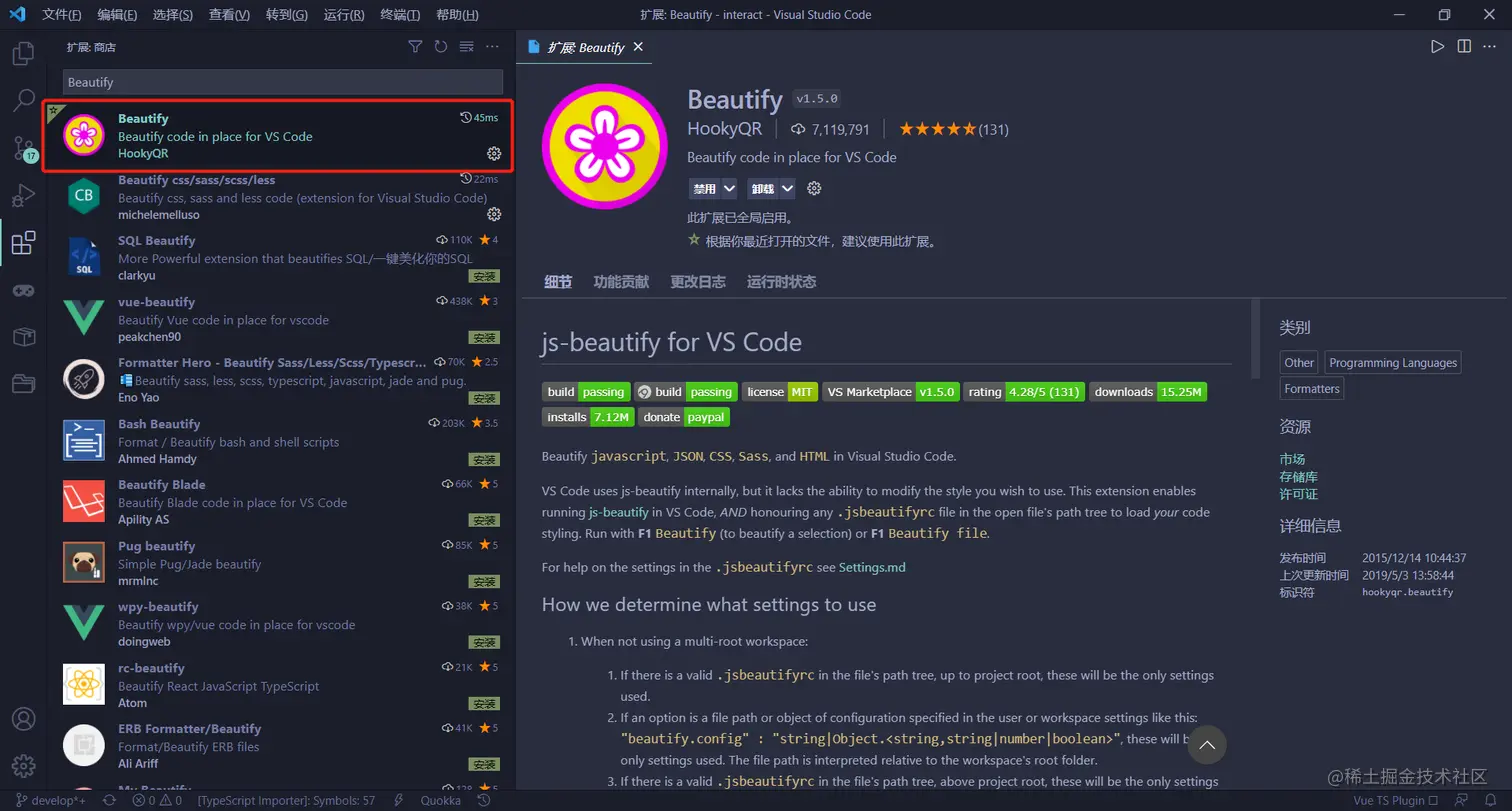This screenshot has width=1512, height=811.
Task: Split the editor to the right
Action: [1464, 46]
